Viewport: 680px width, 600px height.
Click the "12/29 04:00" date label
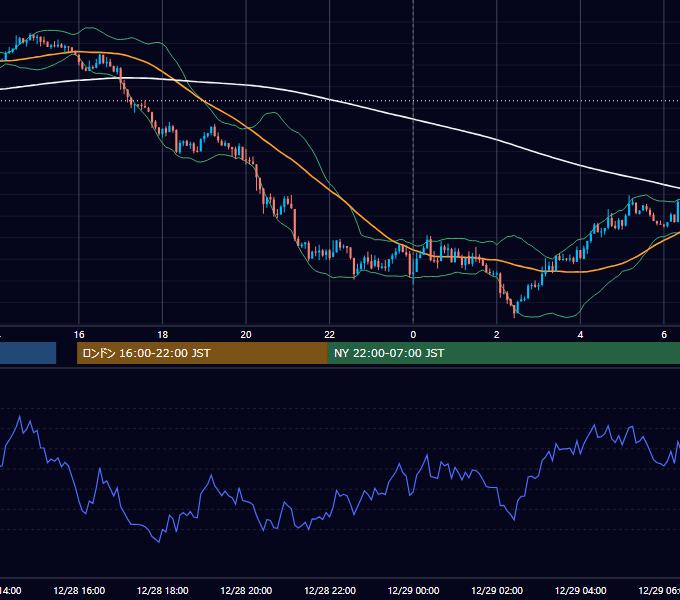581,591
